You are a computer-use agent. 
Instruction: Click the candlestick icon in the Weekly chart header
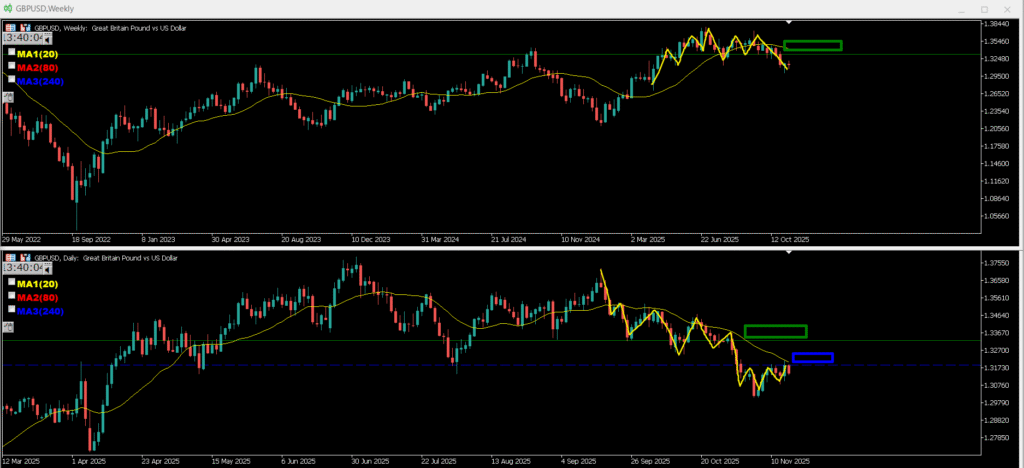(x=25, y=28)
